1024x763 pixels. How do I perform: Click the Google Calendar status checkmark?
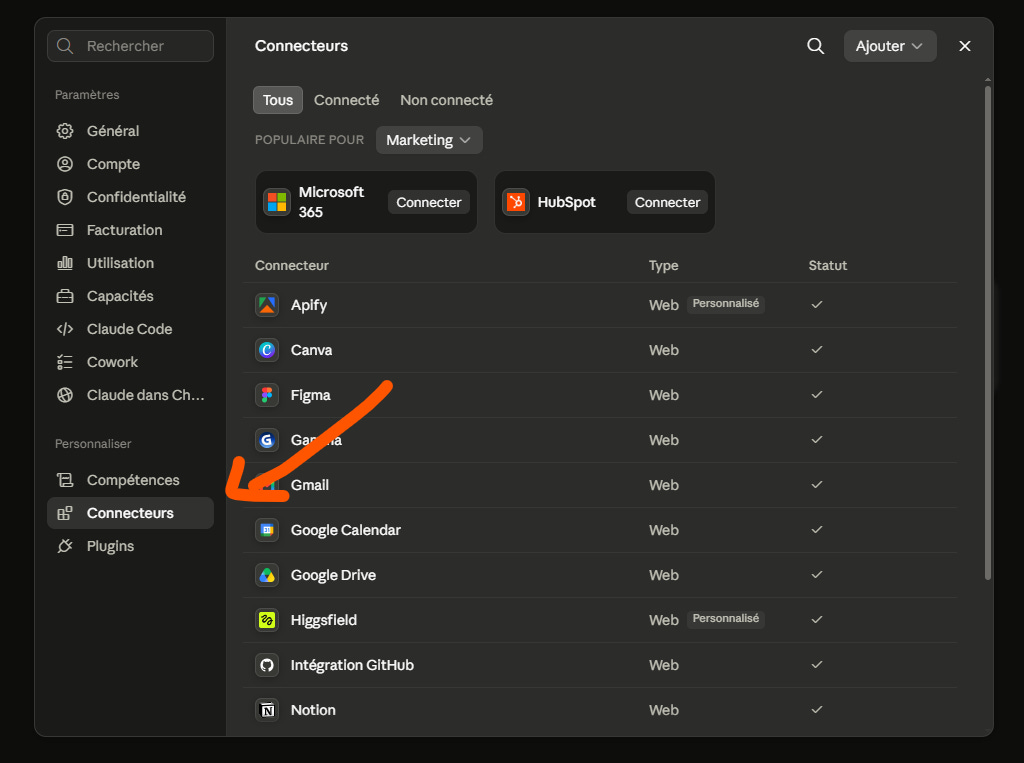point(816,530)
